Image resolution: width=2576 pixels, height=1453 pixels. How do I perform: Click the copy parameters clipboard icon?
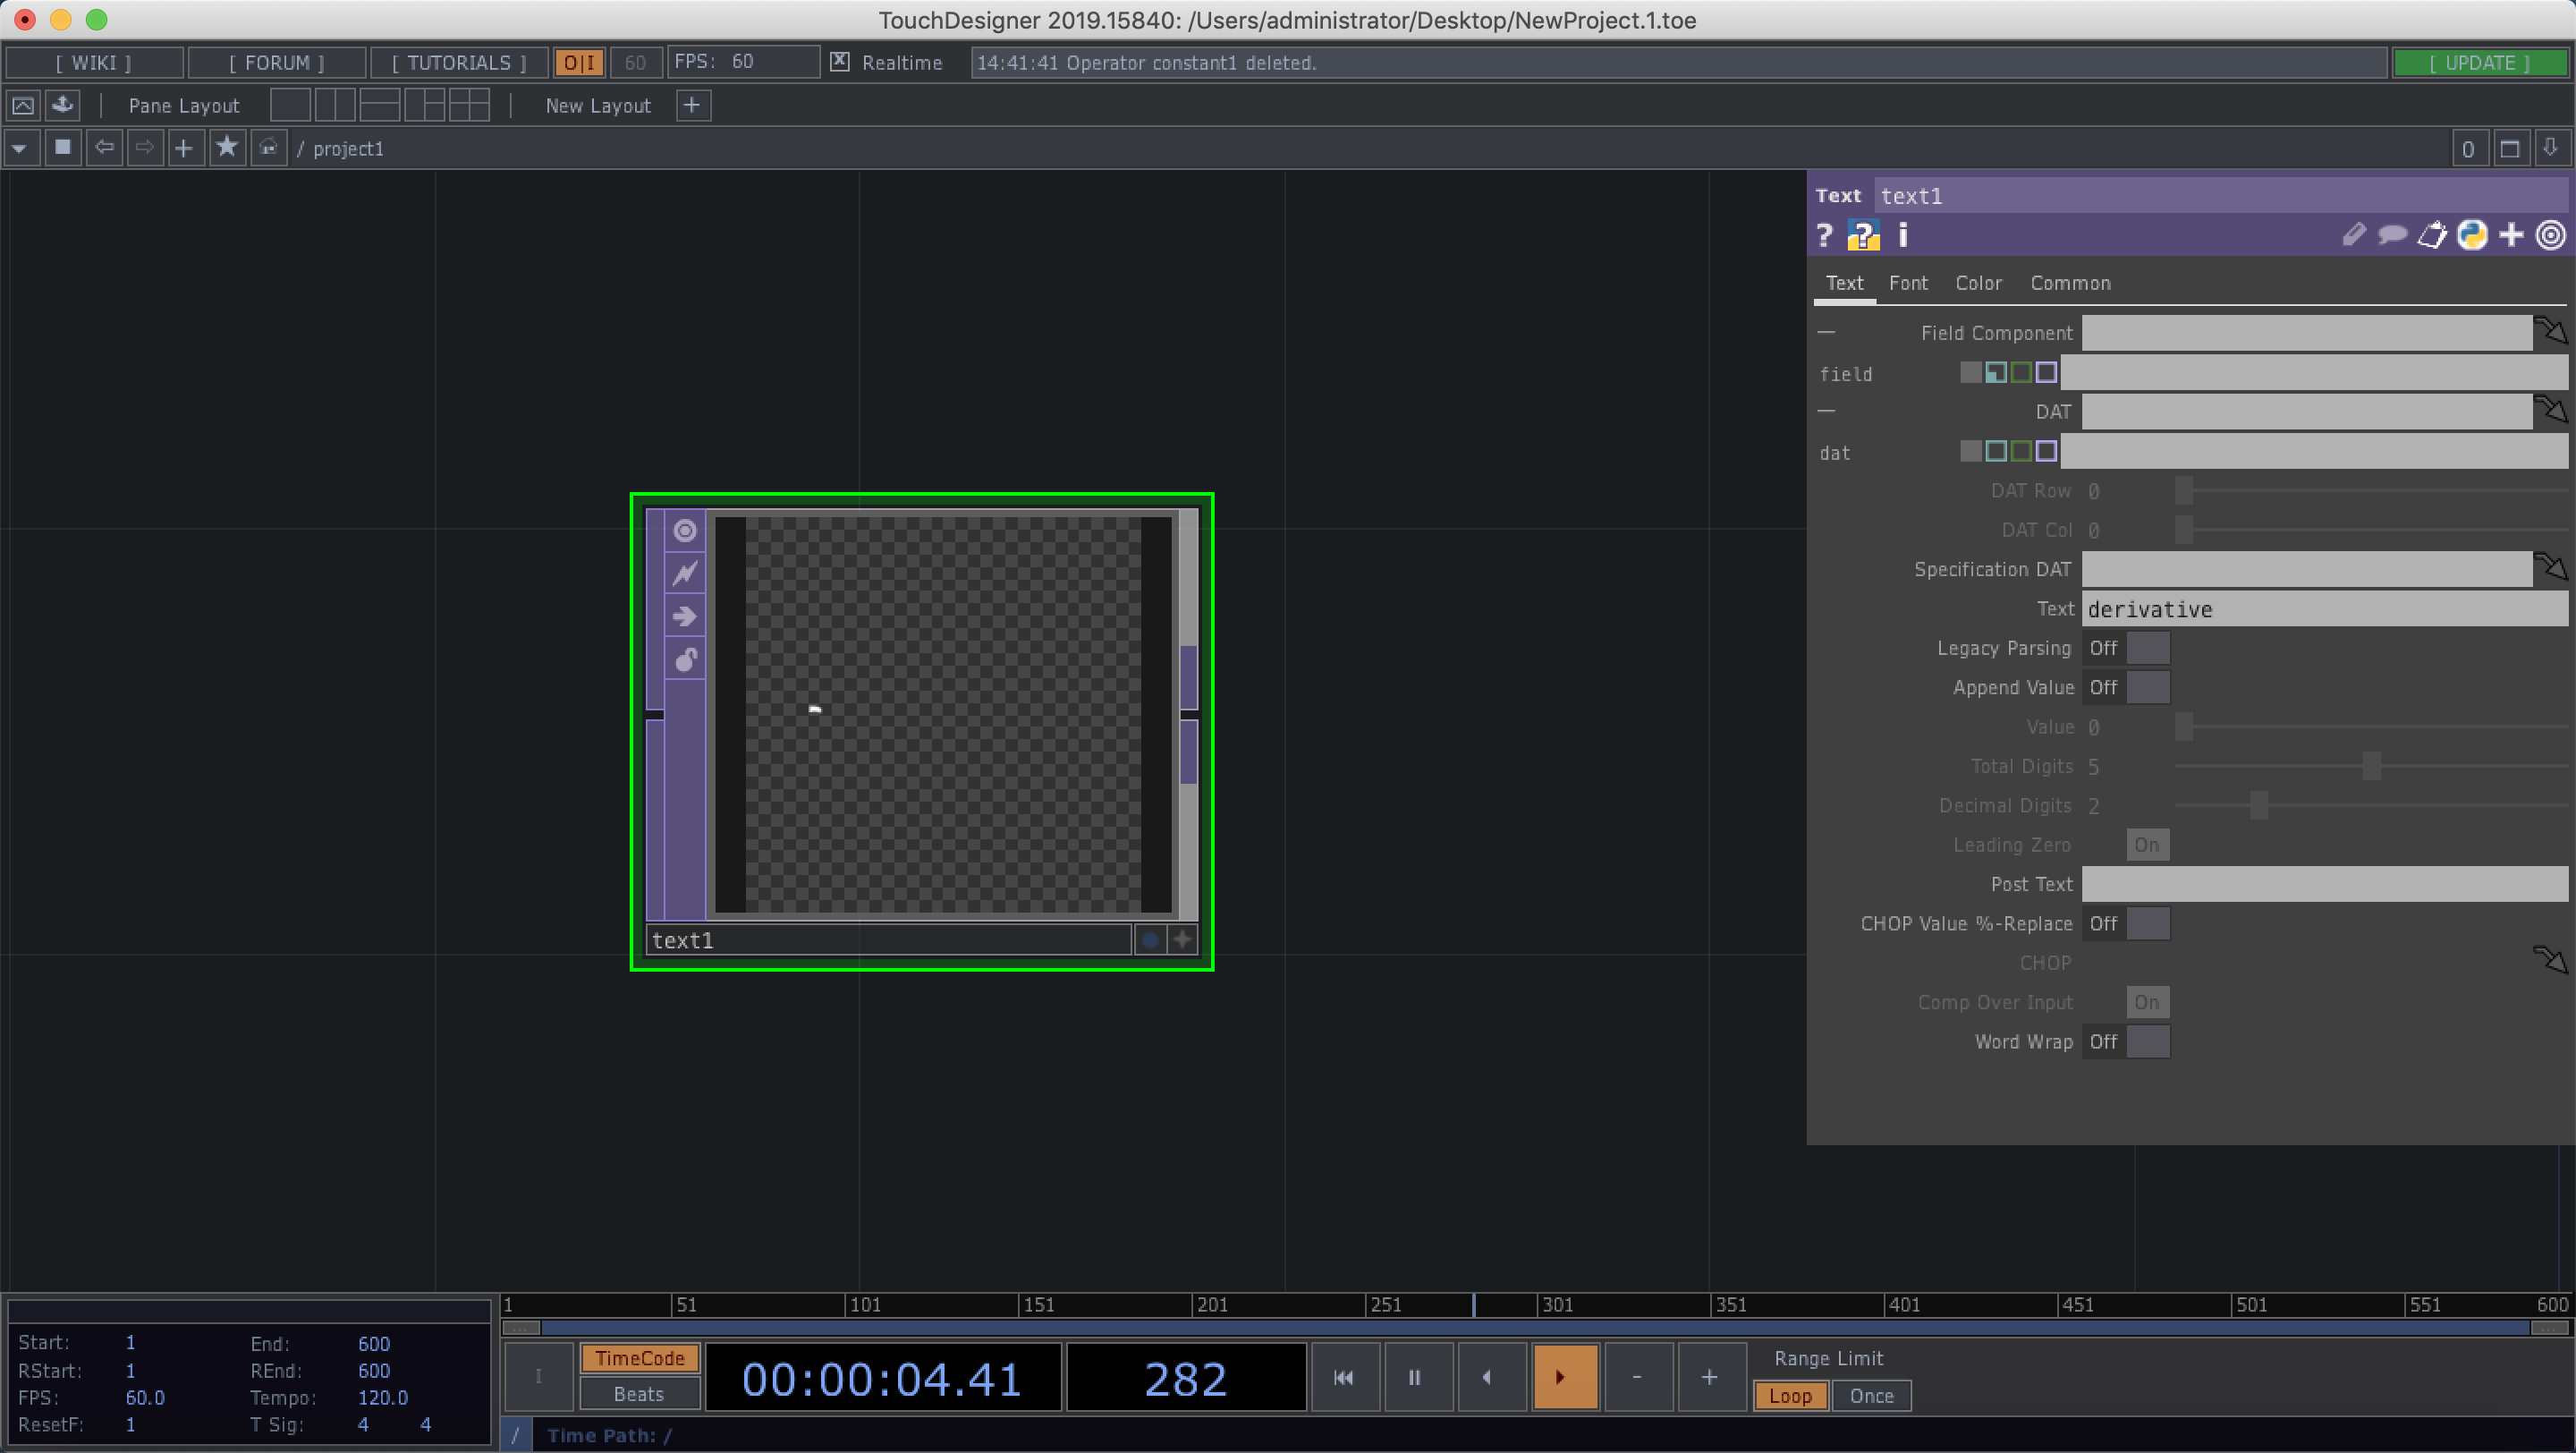coord(2430,234)
